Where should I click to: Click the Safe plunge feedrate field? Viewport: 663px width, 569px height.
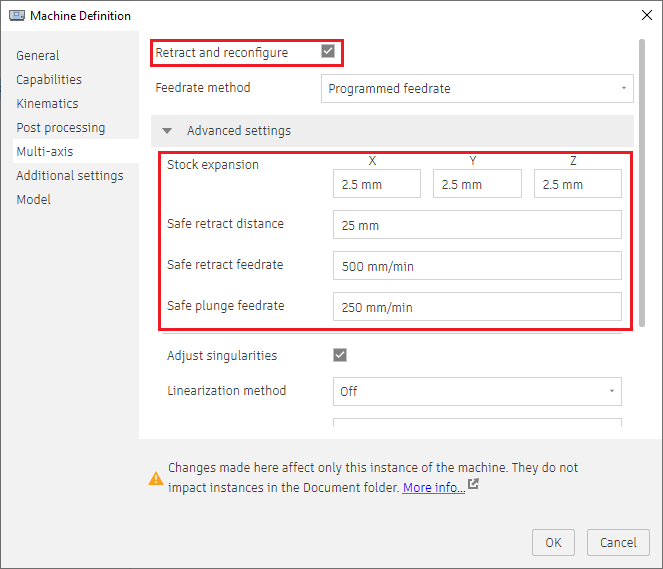point(477,306)
